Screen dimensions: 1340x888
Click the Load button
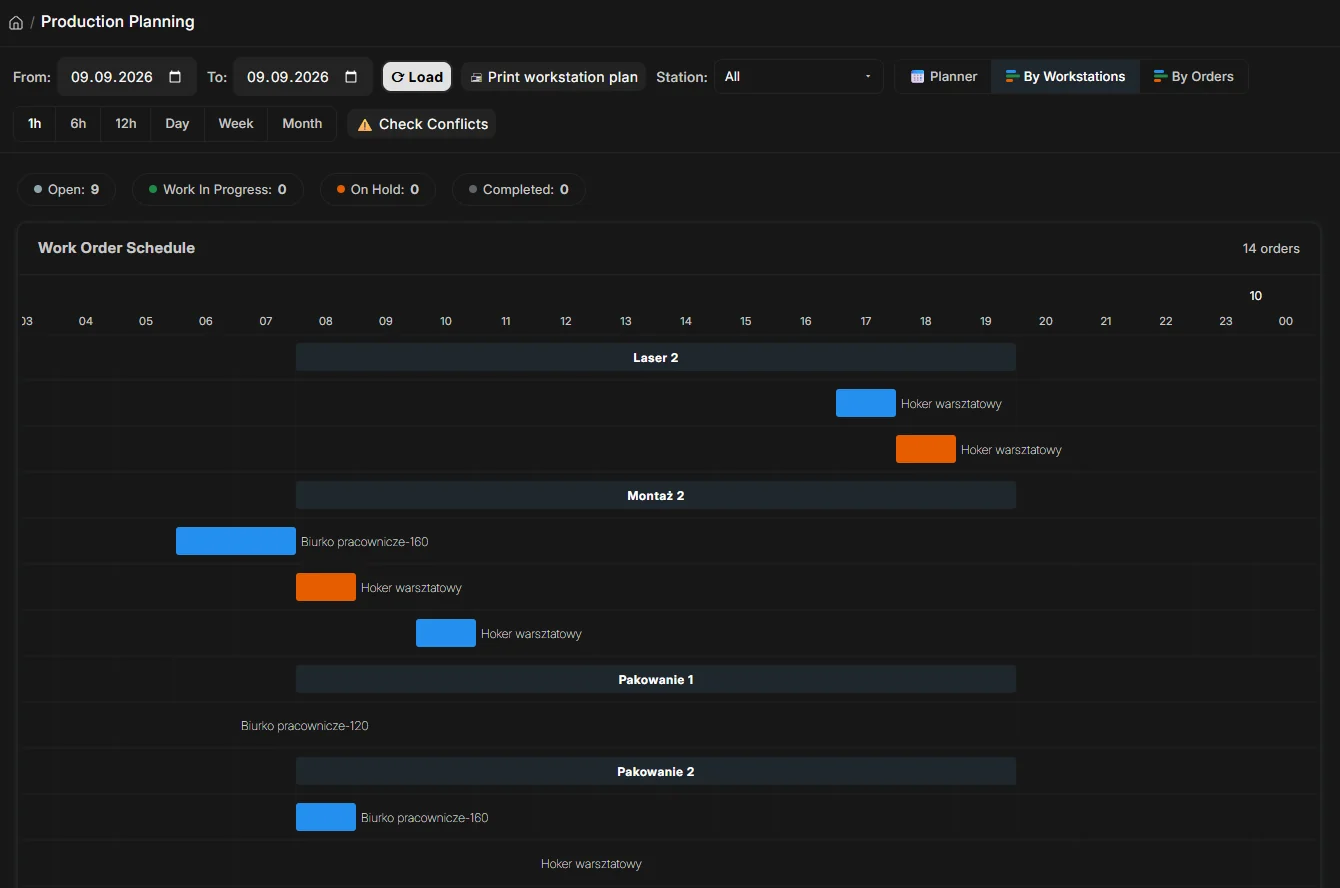click(417, 77)
